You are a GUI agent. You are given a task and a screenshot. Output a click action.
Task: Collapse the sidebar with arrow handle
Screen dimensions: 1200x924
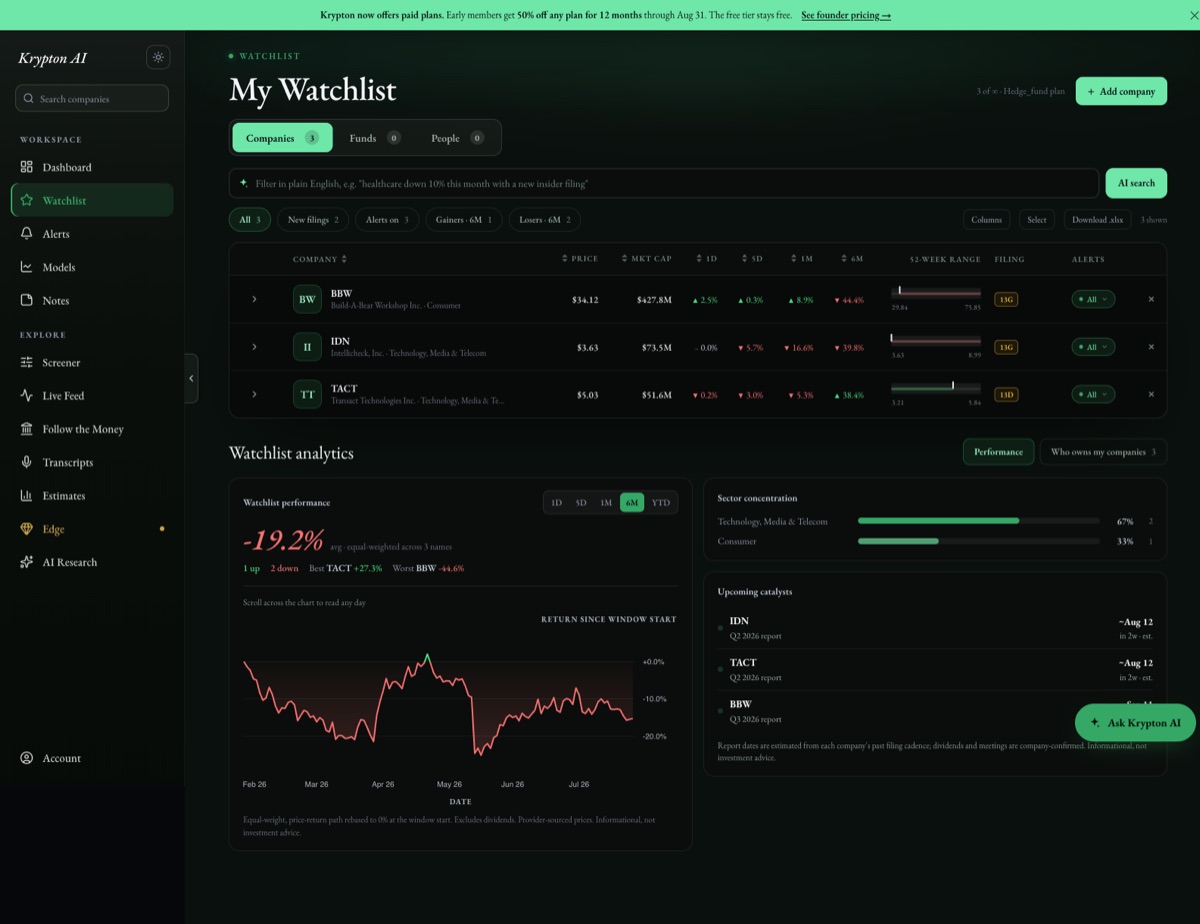191,378
